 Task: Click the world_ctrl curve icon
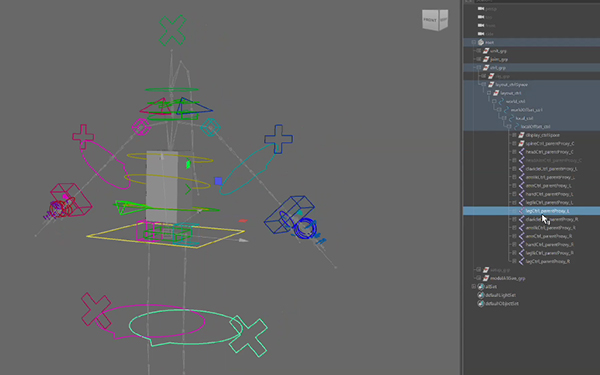(501, 101)
